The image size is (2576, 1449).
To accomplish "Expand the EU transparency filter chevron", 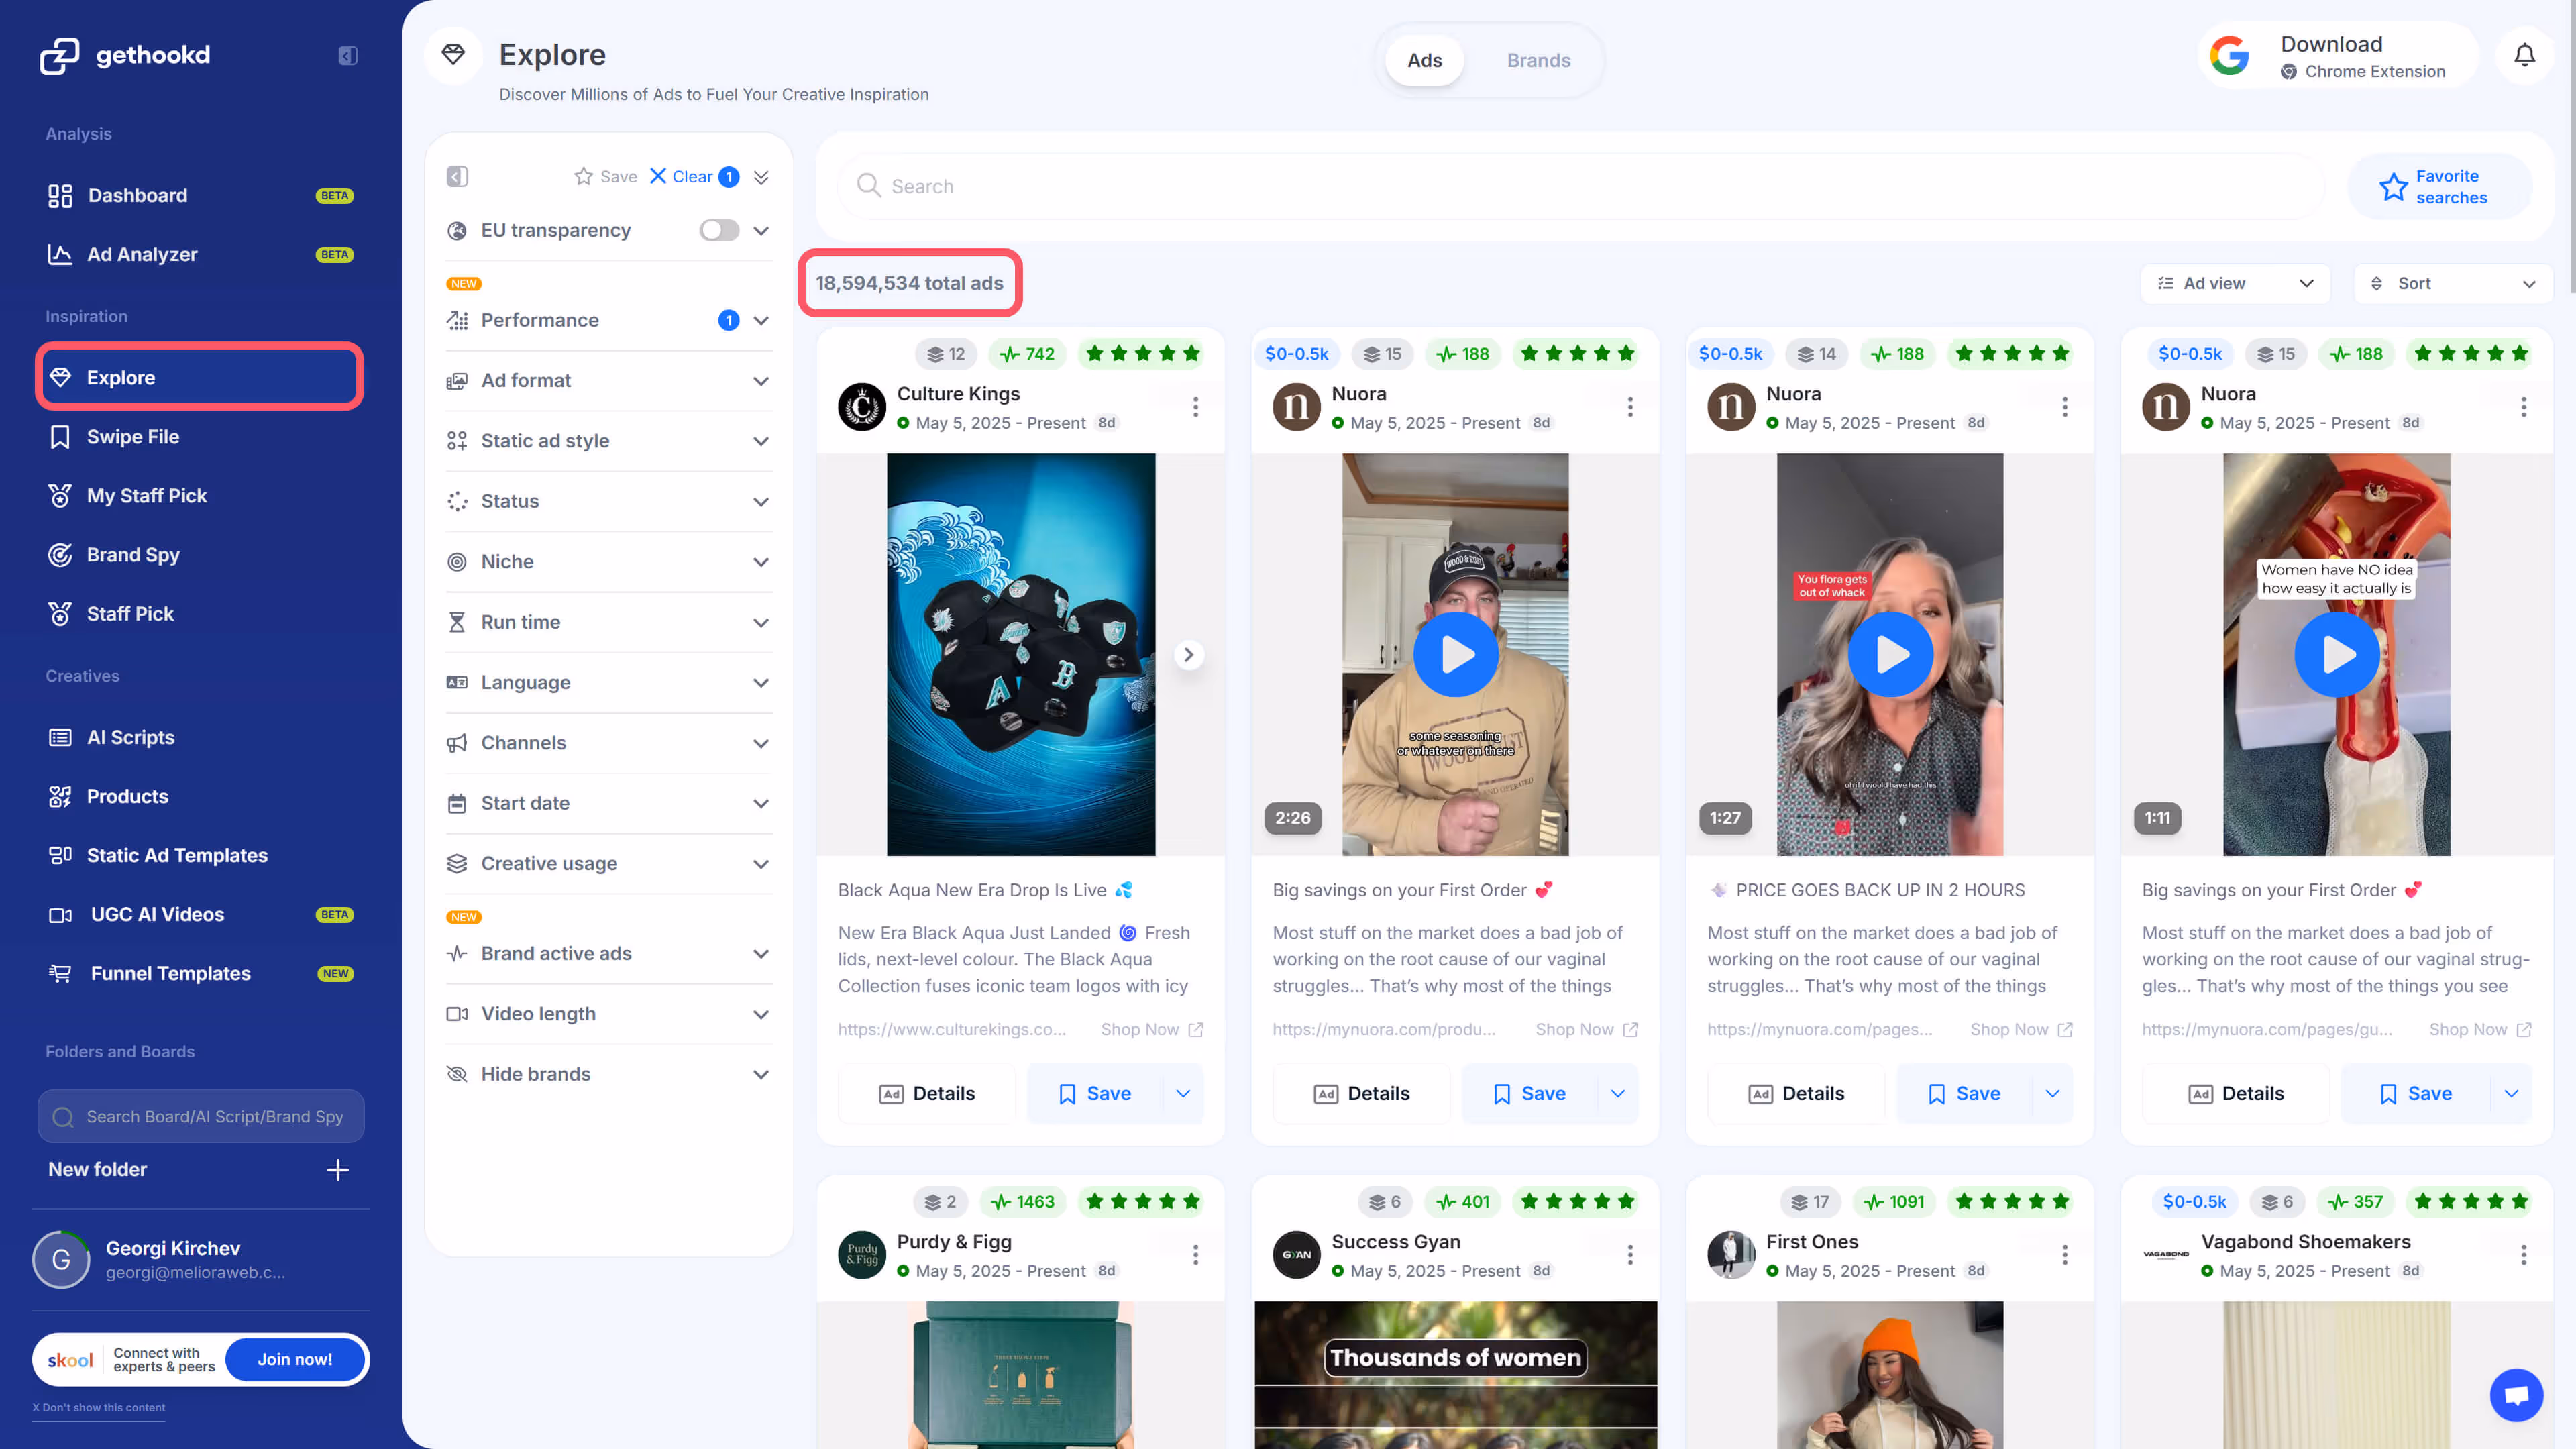I will (761, 231).
